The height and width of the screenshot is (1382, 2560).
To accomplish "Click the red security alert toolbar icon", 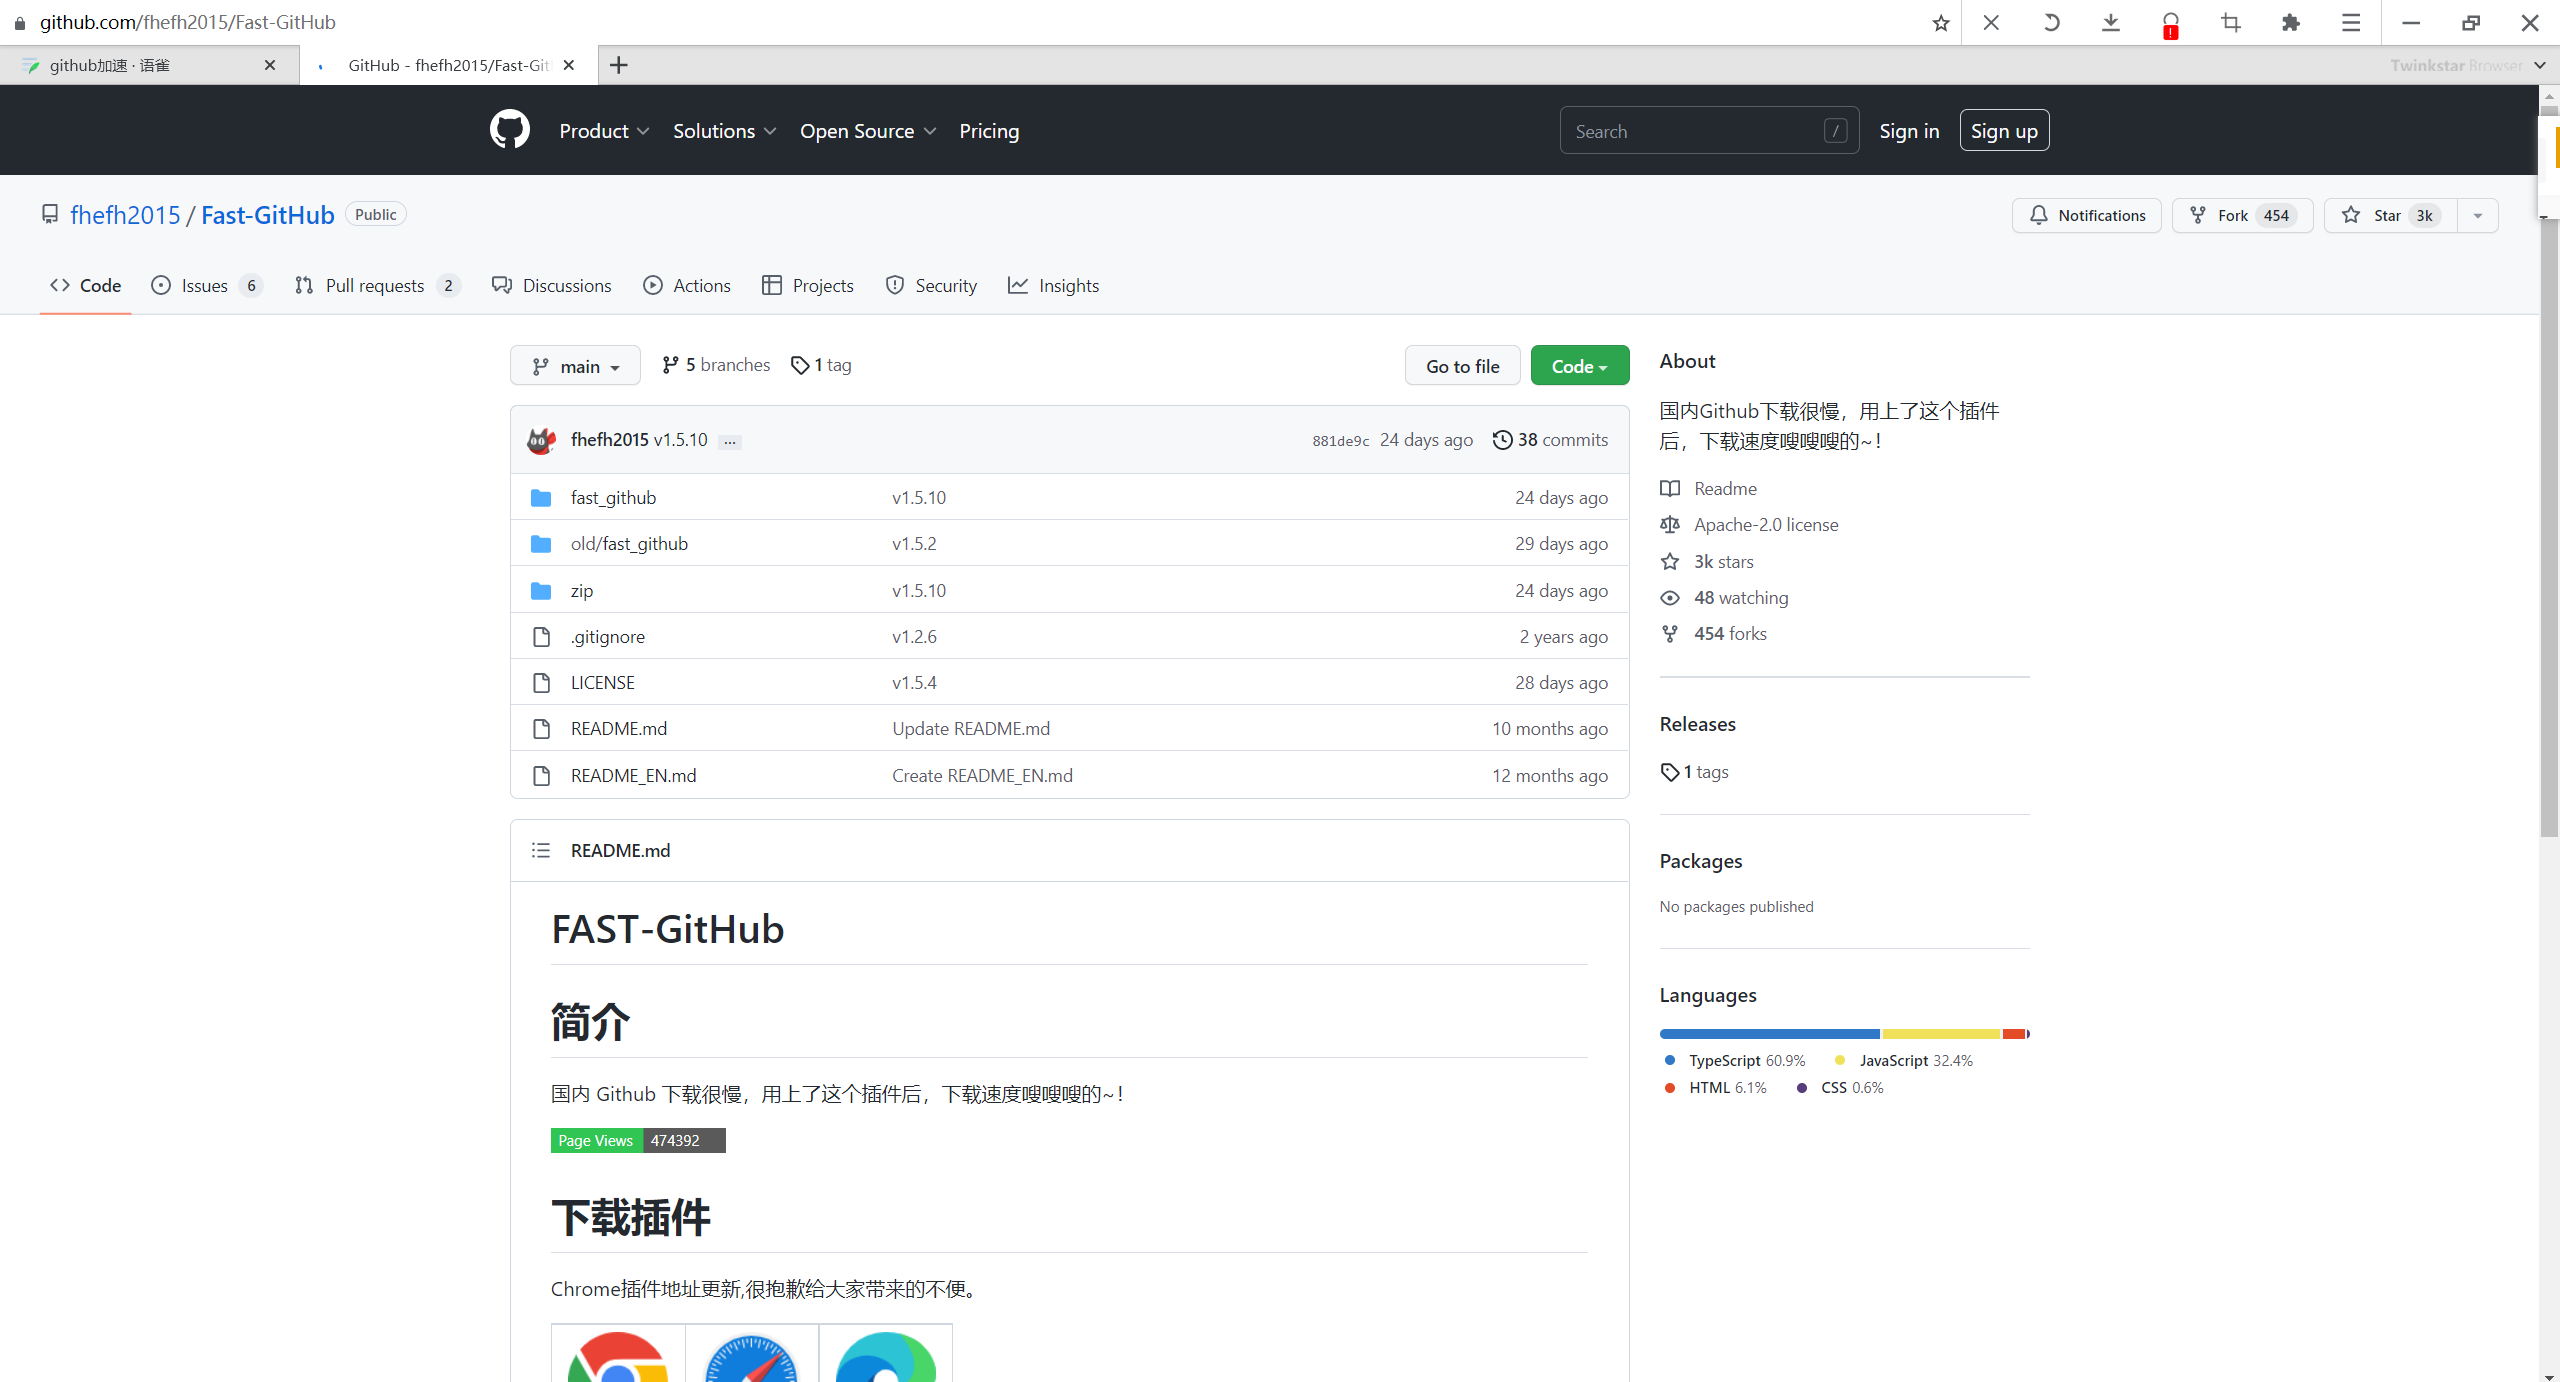I will tap(2171, 24).
